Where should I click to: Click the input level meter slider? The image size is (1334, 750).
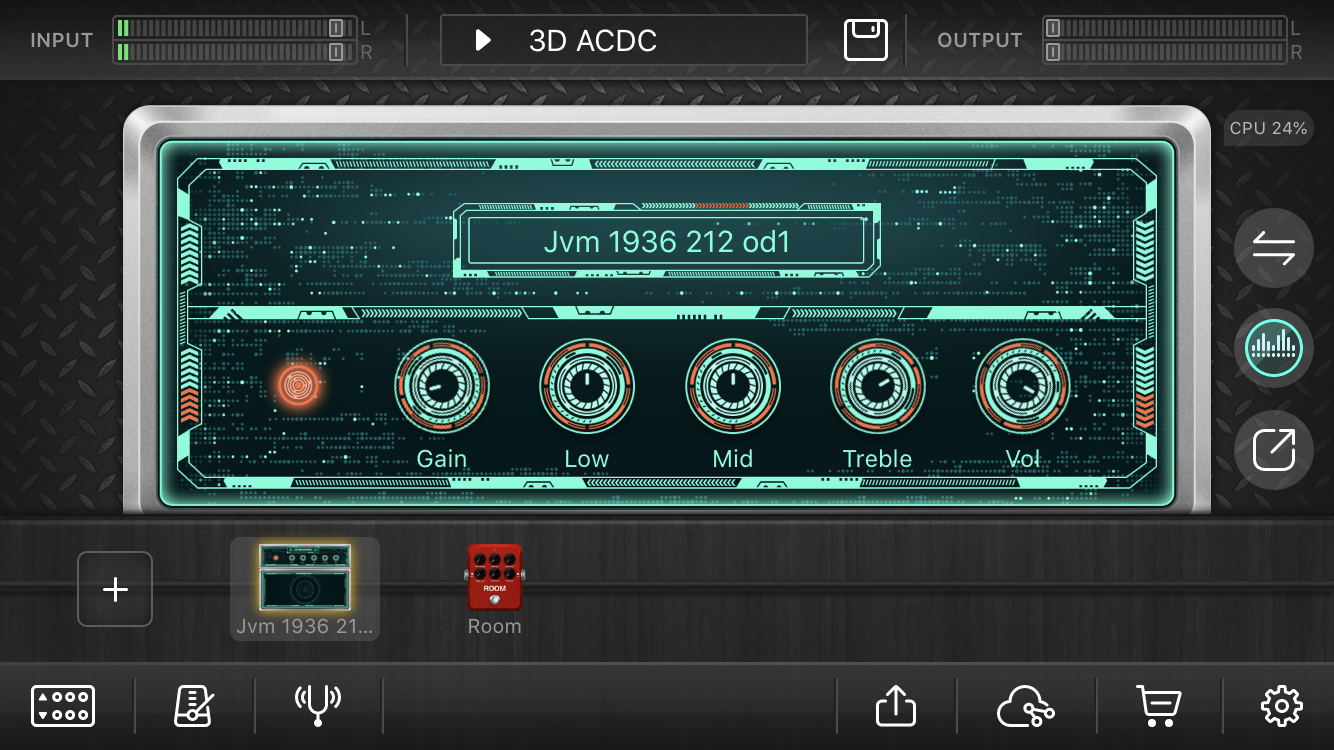click(x=235, y=40)
